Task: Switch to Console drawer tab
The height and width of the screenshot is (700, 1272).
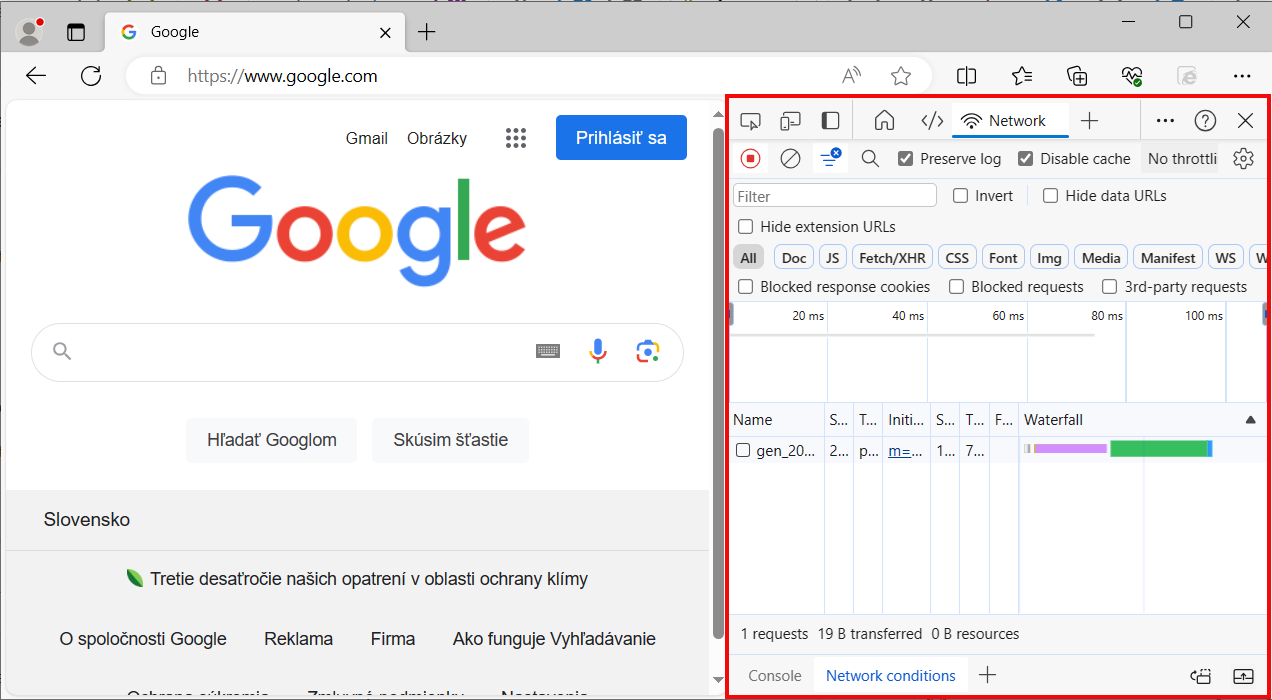Action: point(775,676)
